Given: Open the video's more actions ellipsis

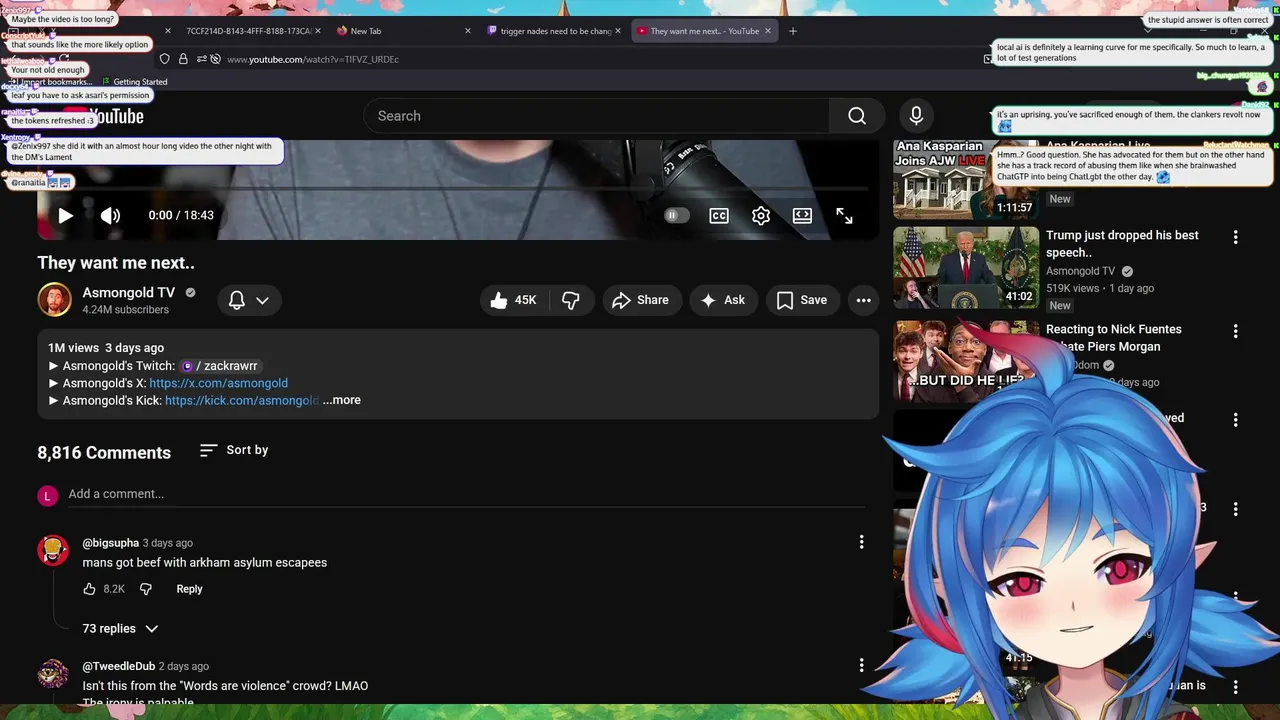Looking at the screenshot, I should (864, 300).
